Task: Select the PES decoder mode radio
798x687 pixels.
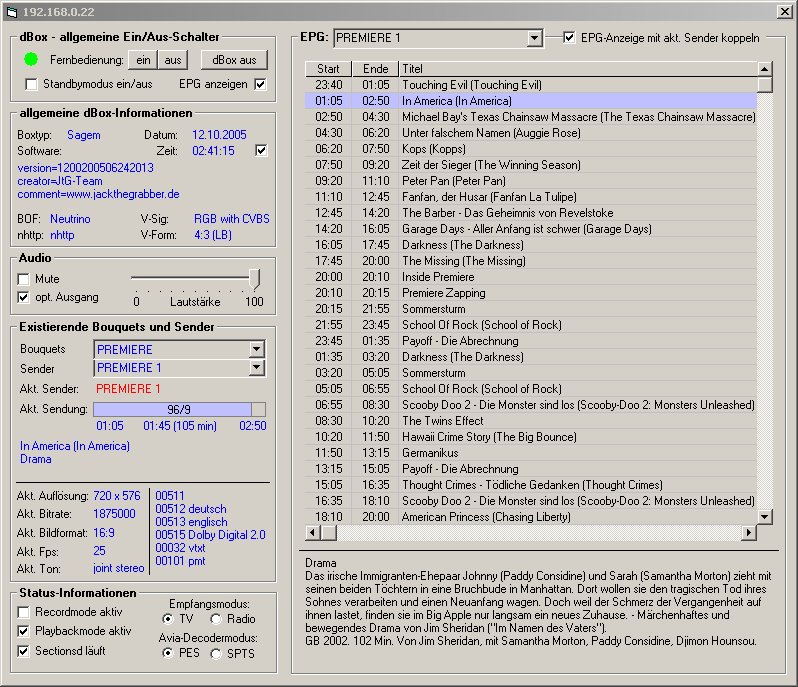Action: 167,653
